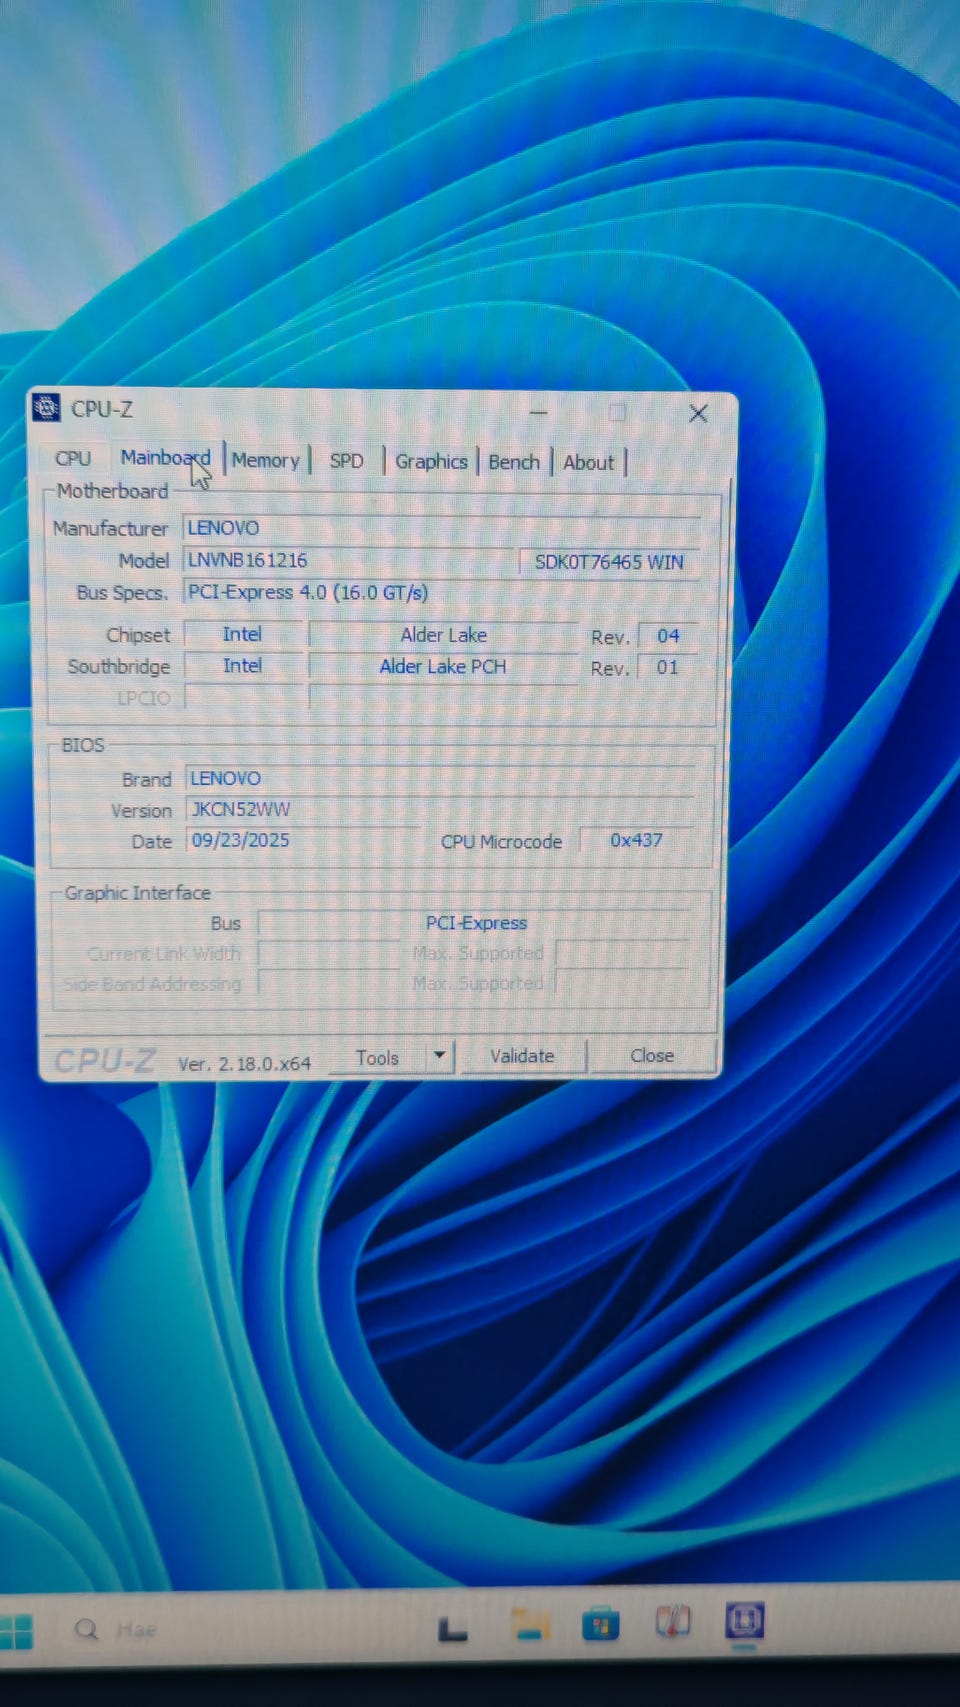Click southbridge revision value 01
The width and height of the screenshot is (960, 1707).
click(668, 667)
